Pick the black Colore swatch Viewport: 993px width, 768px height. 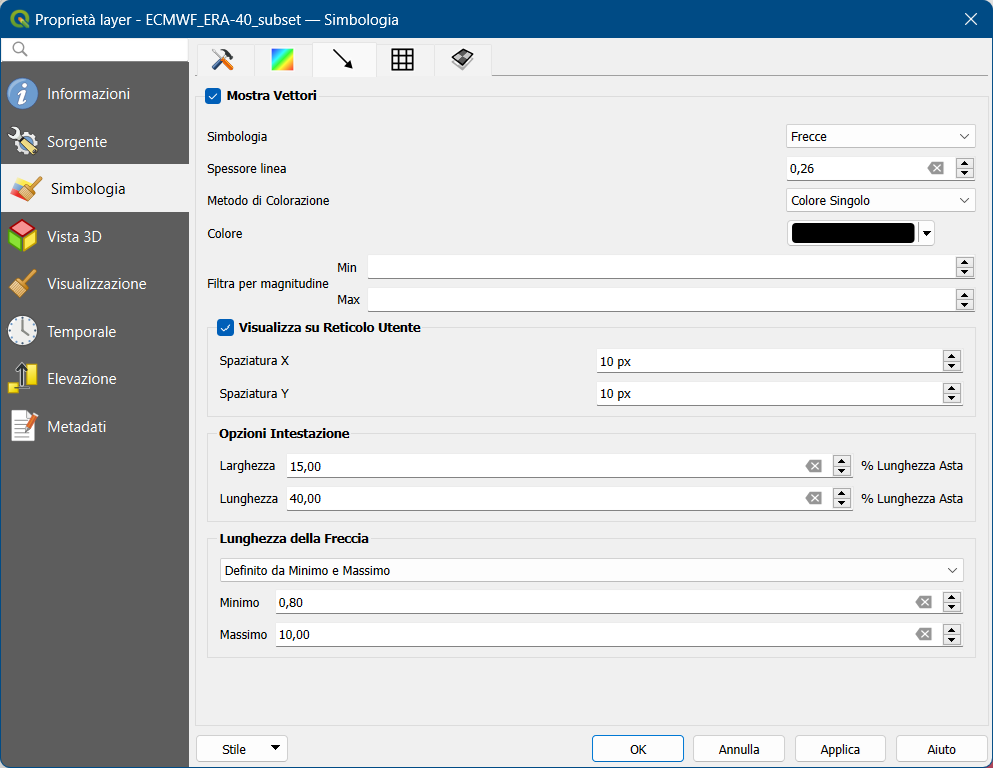point(853,234)
